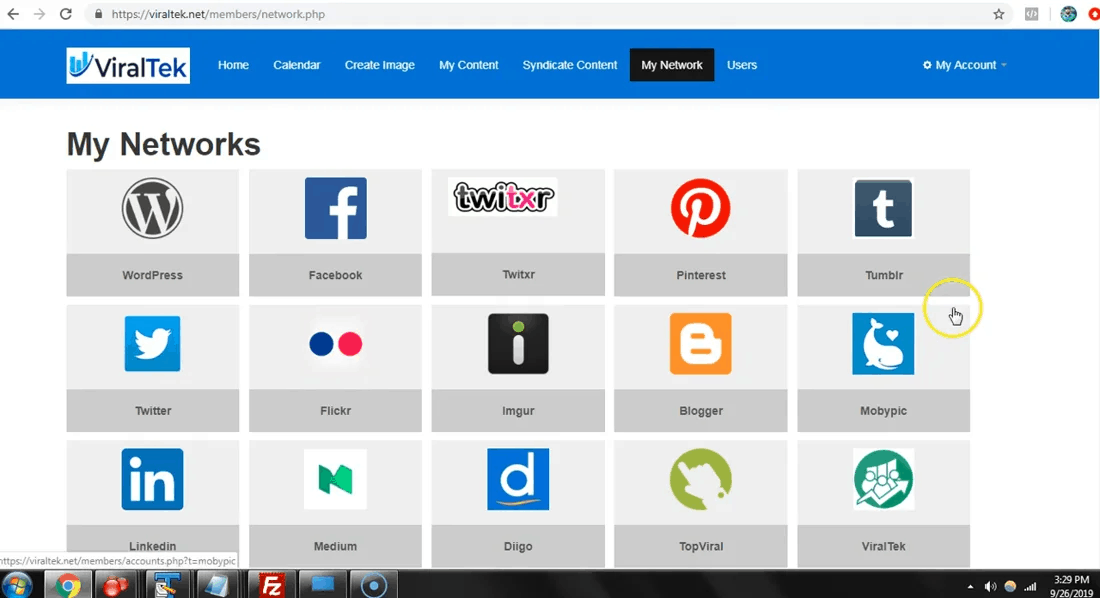Bookmark this page with the star icon
The image size is (1100, 598).
pos(999,14)
